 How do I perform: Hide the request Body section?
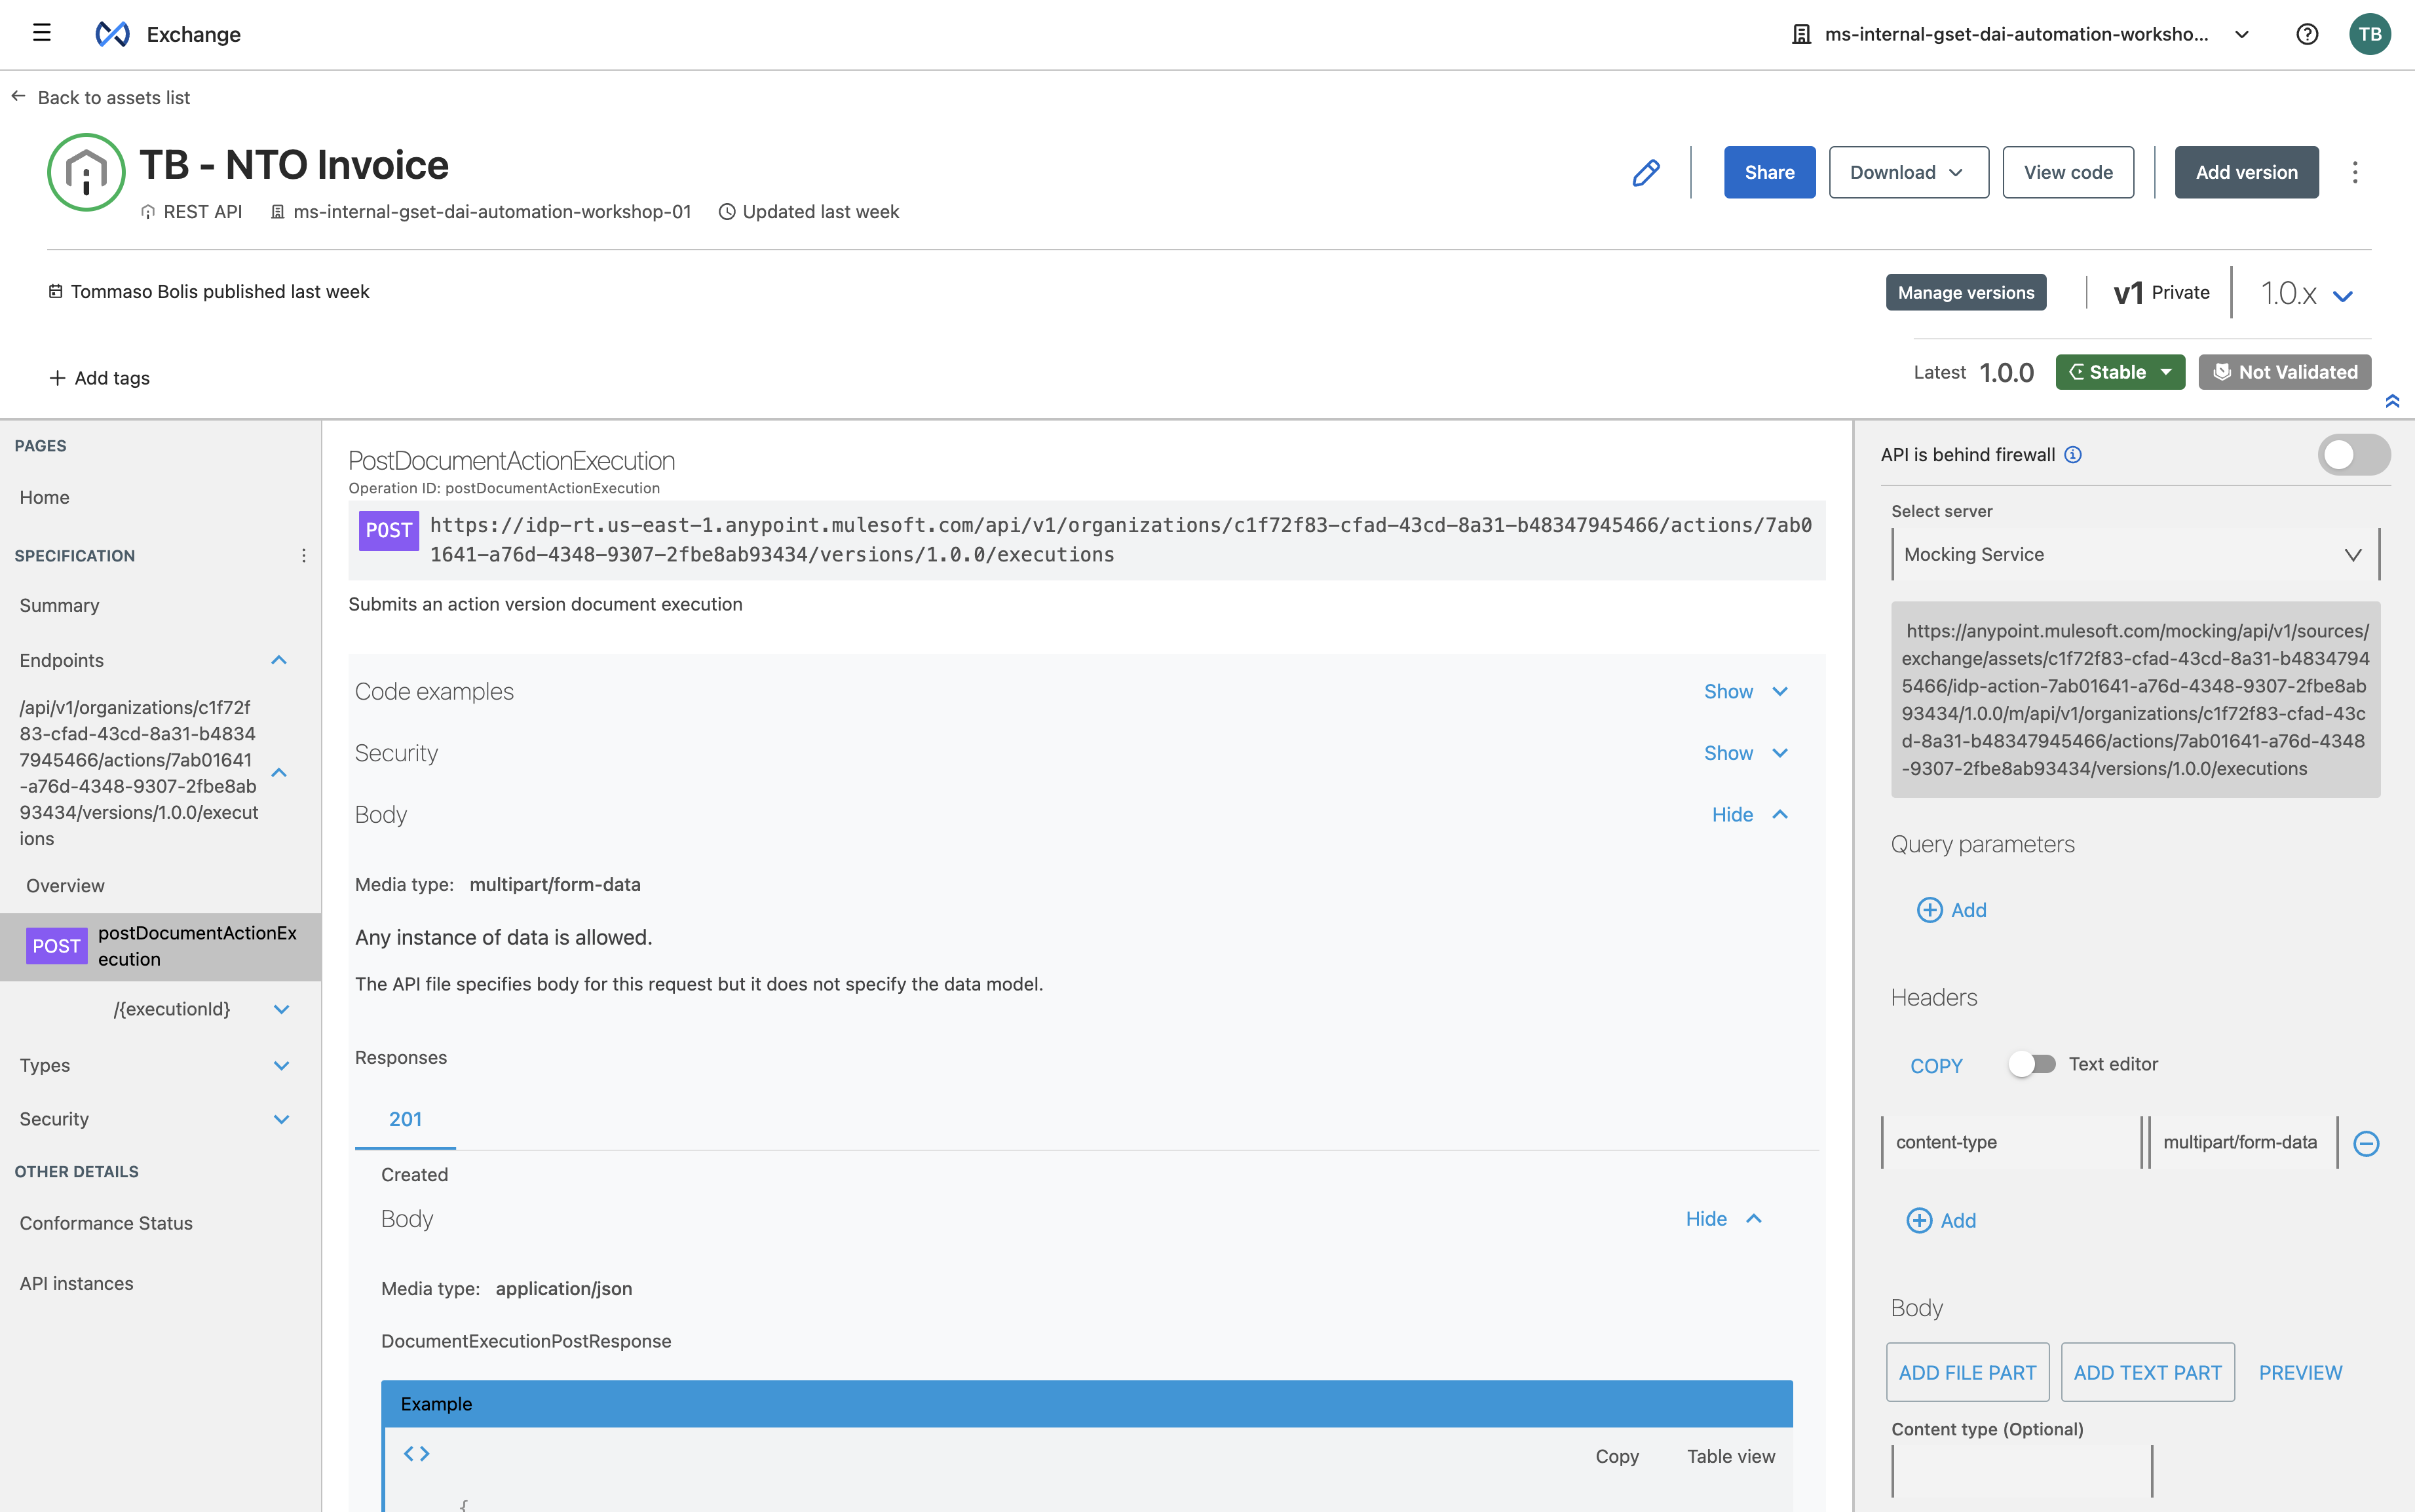coord(1749,814)
